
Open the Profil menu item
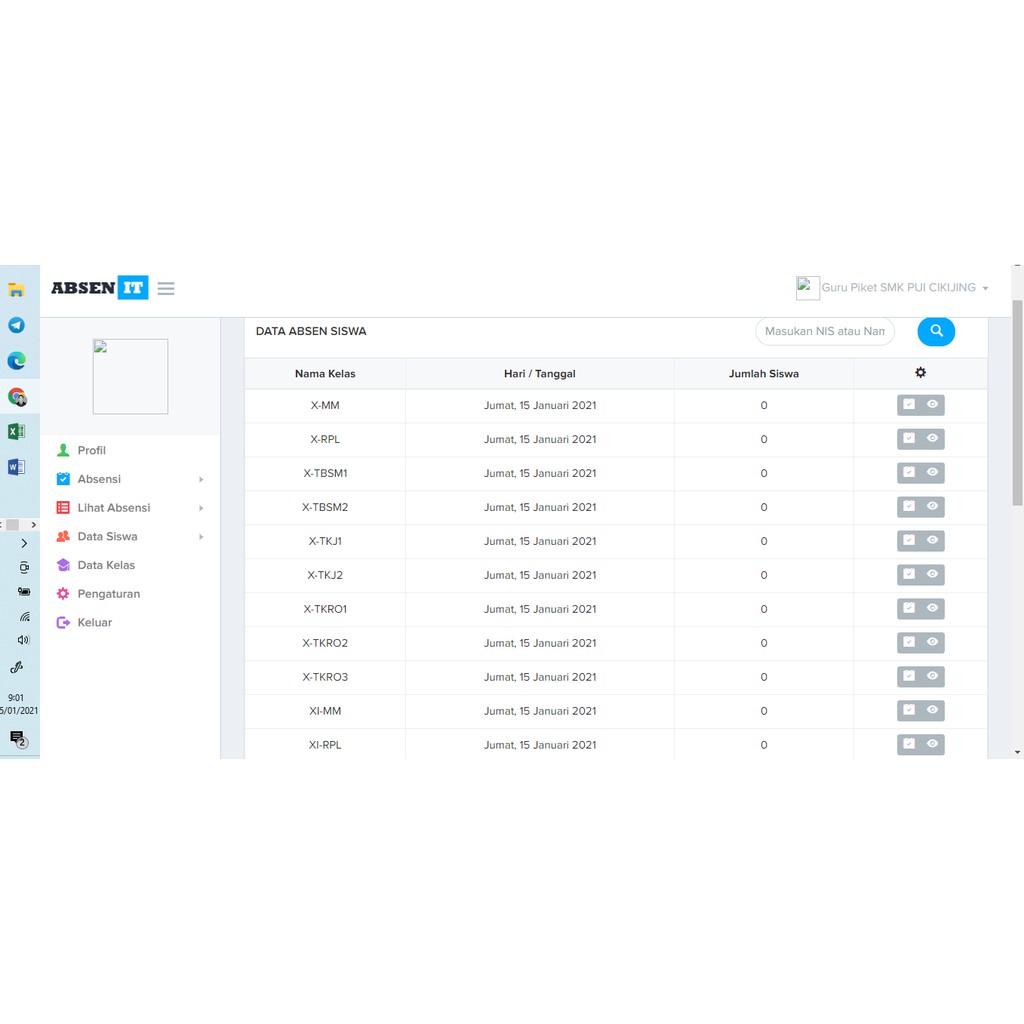[91, 450]
